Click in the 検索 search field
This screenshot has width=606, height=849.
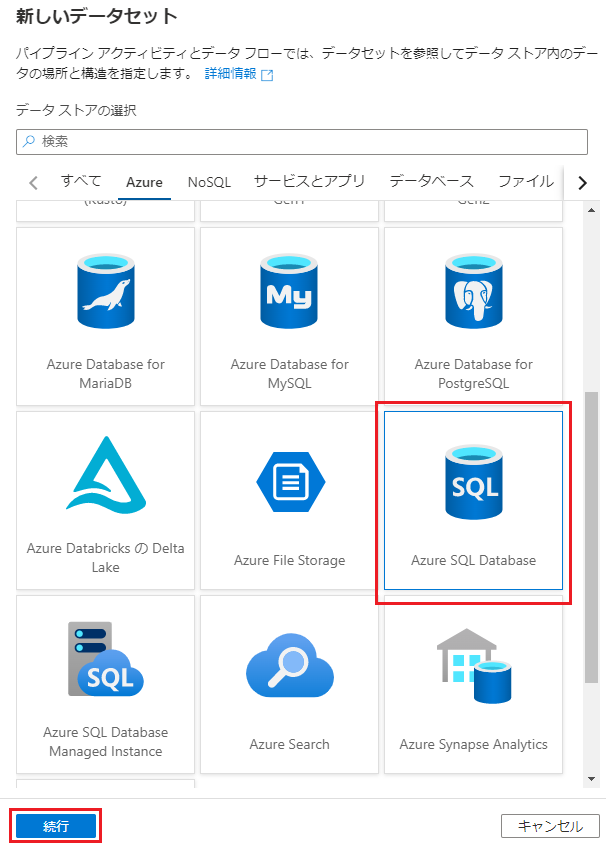302,142
